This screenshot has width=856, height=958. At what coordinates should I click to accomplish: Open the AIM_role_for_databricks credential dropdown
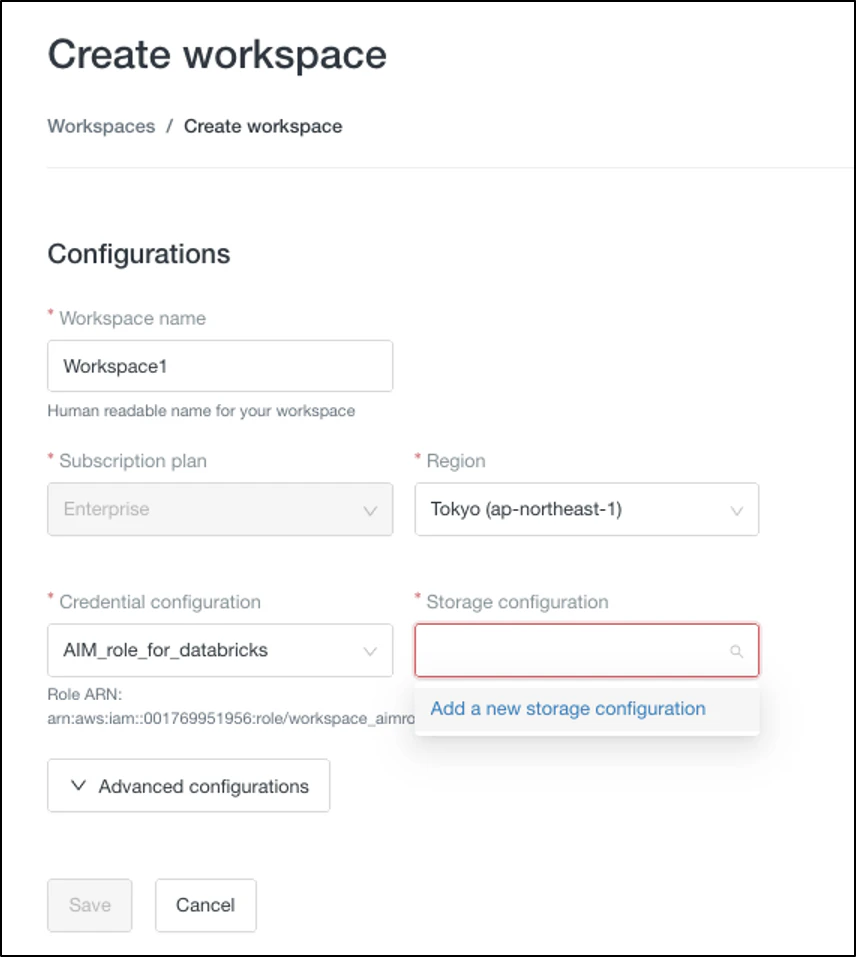(220, 650)
